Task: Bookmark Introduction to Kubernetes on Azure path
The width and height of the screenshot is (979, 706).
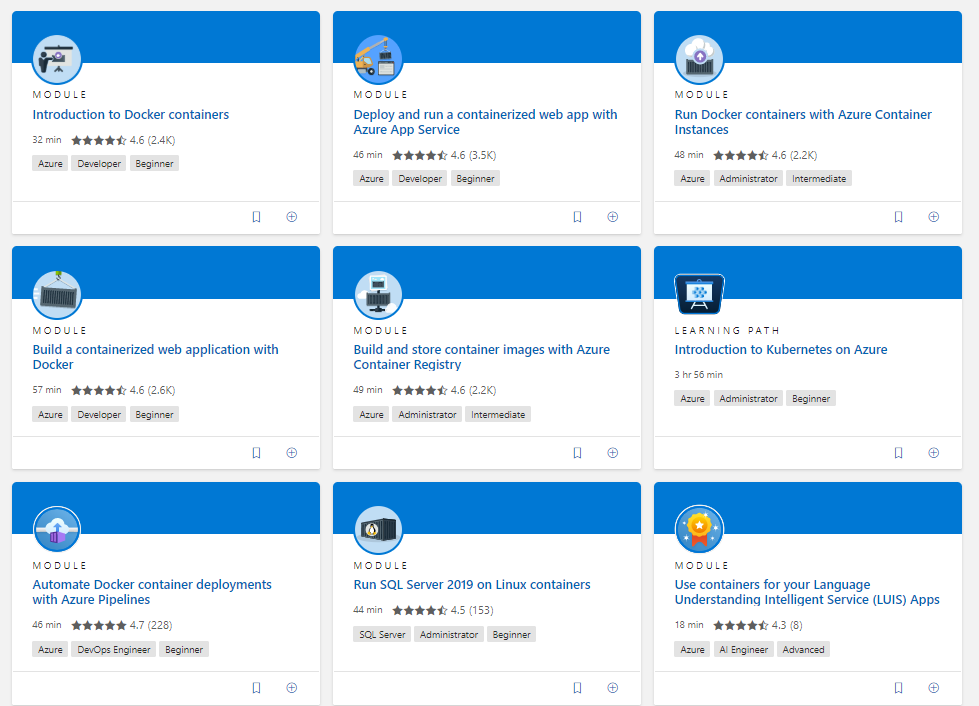Action: [x=898, y=453]
